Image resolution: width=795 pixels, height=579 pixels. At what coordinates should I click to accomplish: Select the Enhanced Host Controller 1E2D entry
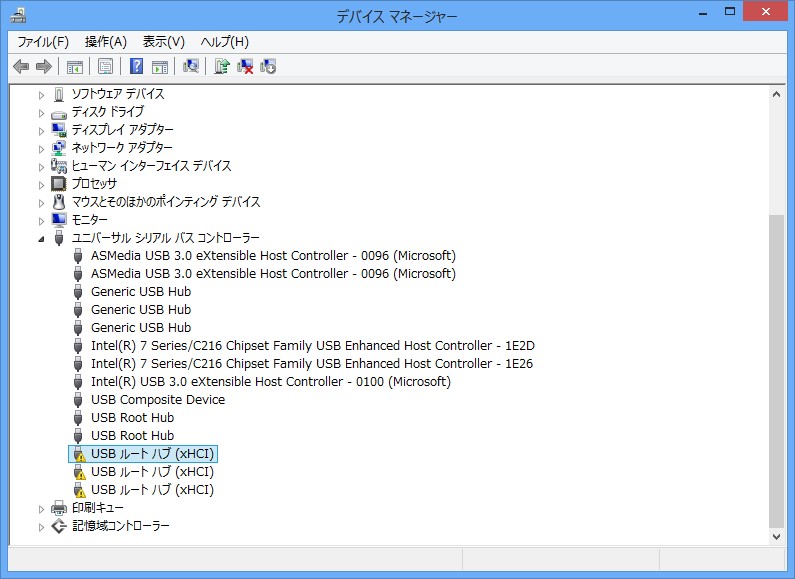coord(312,346)
